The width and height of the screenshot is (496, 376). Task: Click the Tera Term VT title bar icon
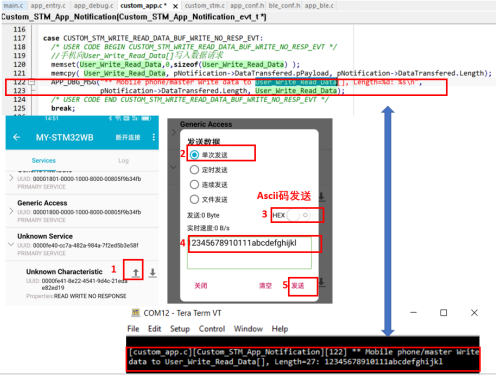136,313
